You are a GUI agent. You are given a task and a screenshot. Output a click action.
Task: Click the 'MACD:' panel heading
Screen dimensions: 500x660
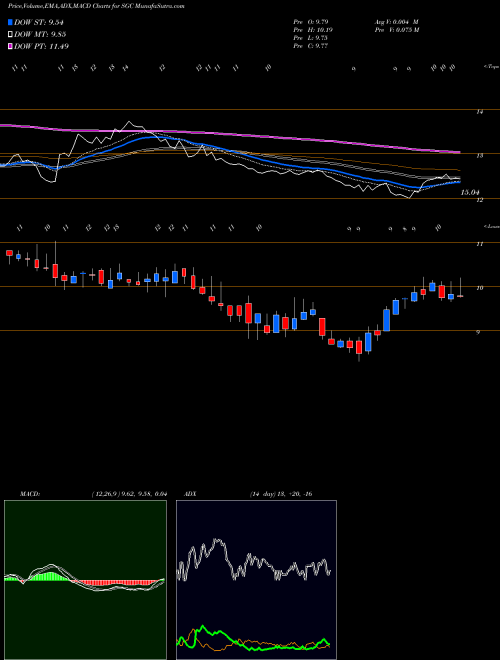29,494
